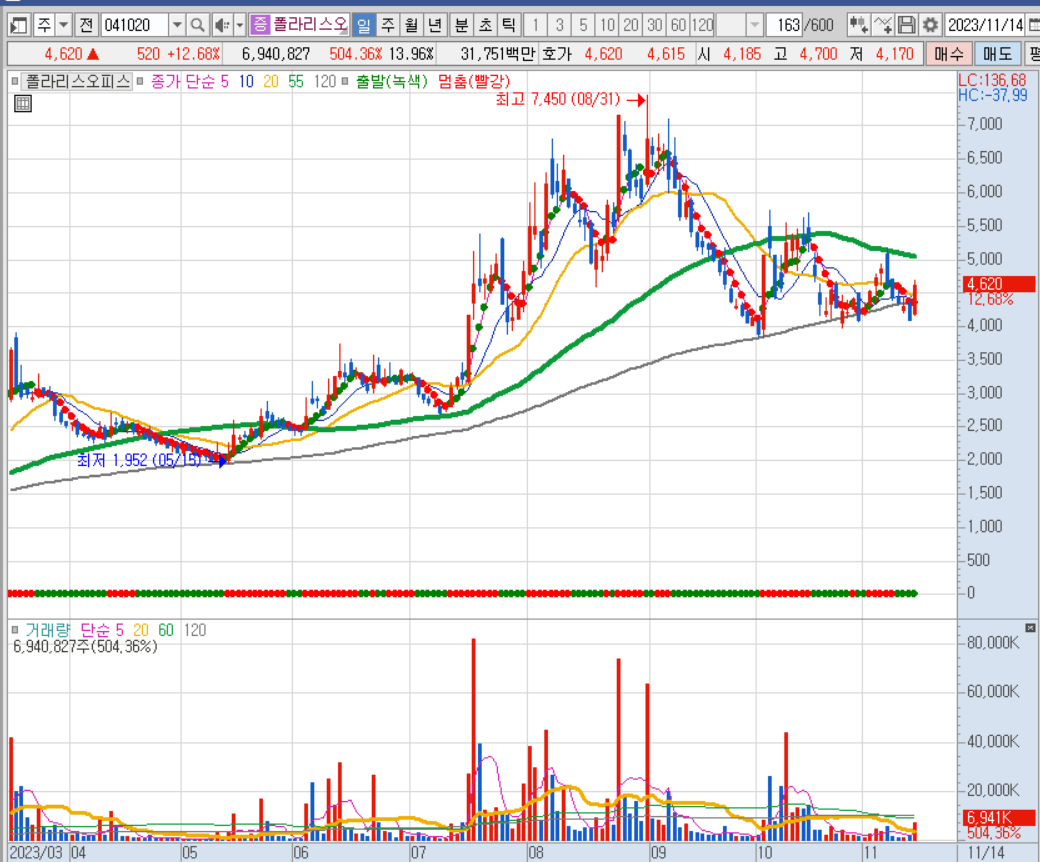Click the stock code field 041020
The width and height of the screenshot is (1040, 862).
pyautogui.click(x=135, y=26)
